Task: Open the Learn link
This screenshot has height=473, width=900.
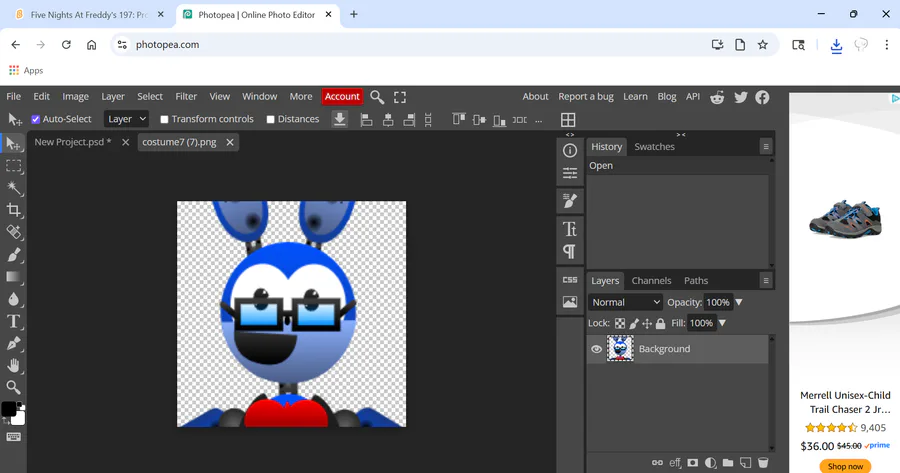Action: point(635,96)
